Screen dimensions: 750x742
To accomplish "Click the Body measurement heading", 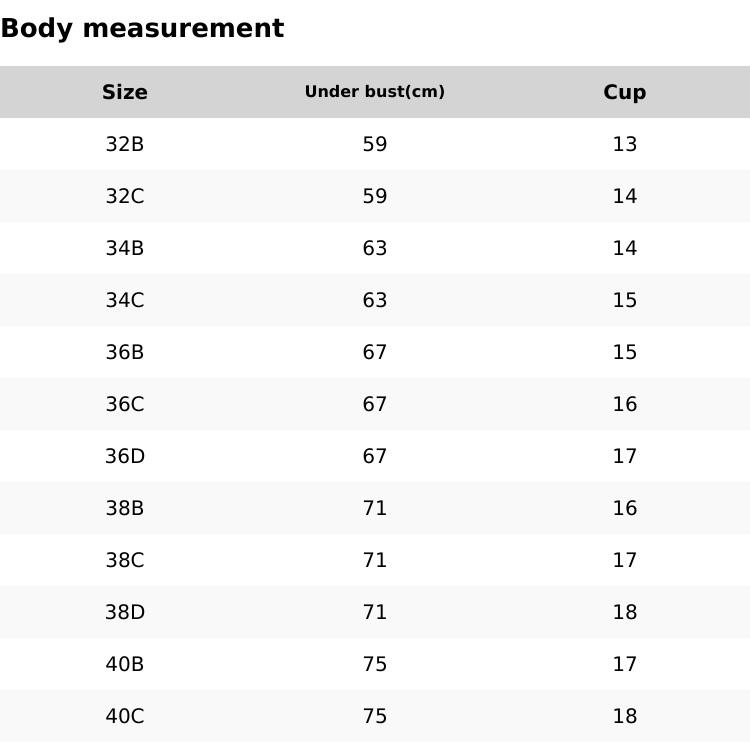I will (142, 28).
